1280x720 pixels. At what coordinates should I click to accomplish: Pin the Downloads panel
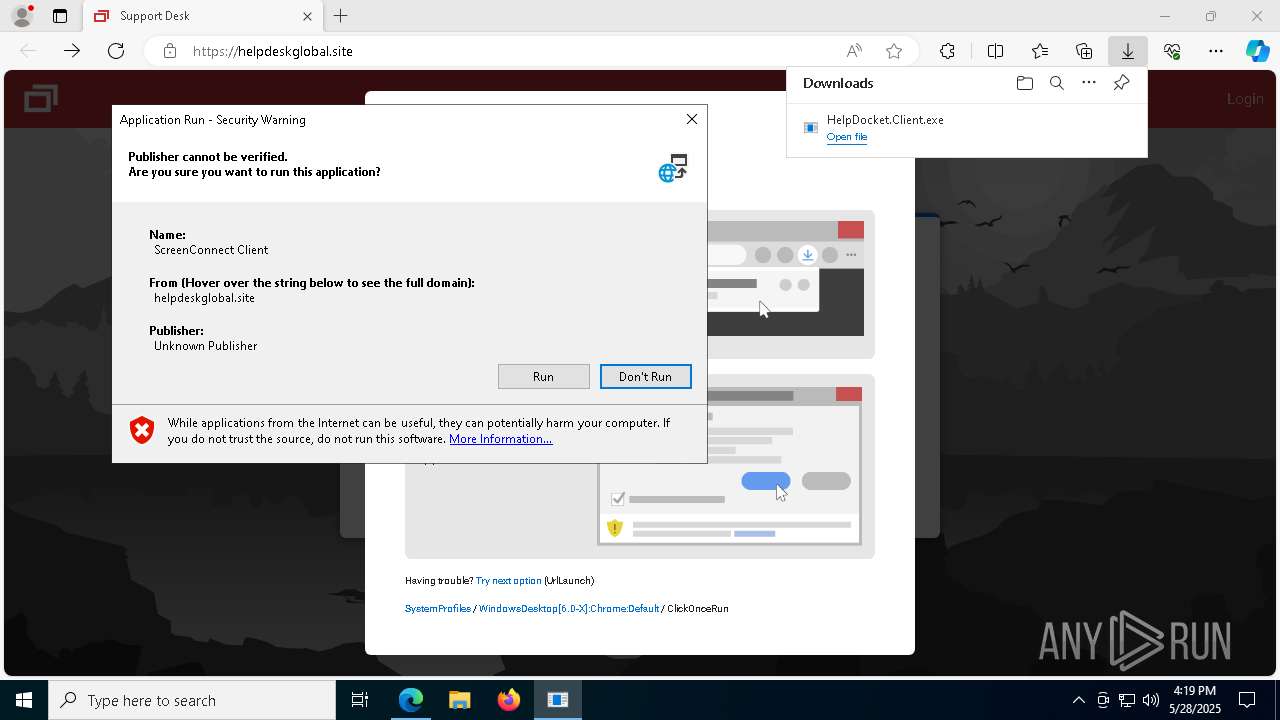pyautogui.click(x=1121, y=83)
